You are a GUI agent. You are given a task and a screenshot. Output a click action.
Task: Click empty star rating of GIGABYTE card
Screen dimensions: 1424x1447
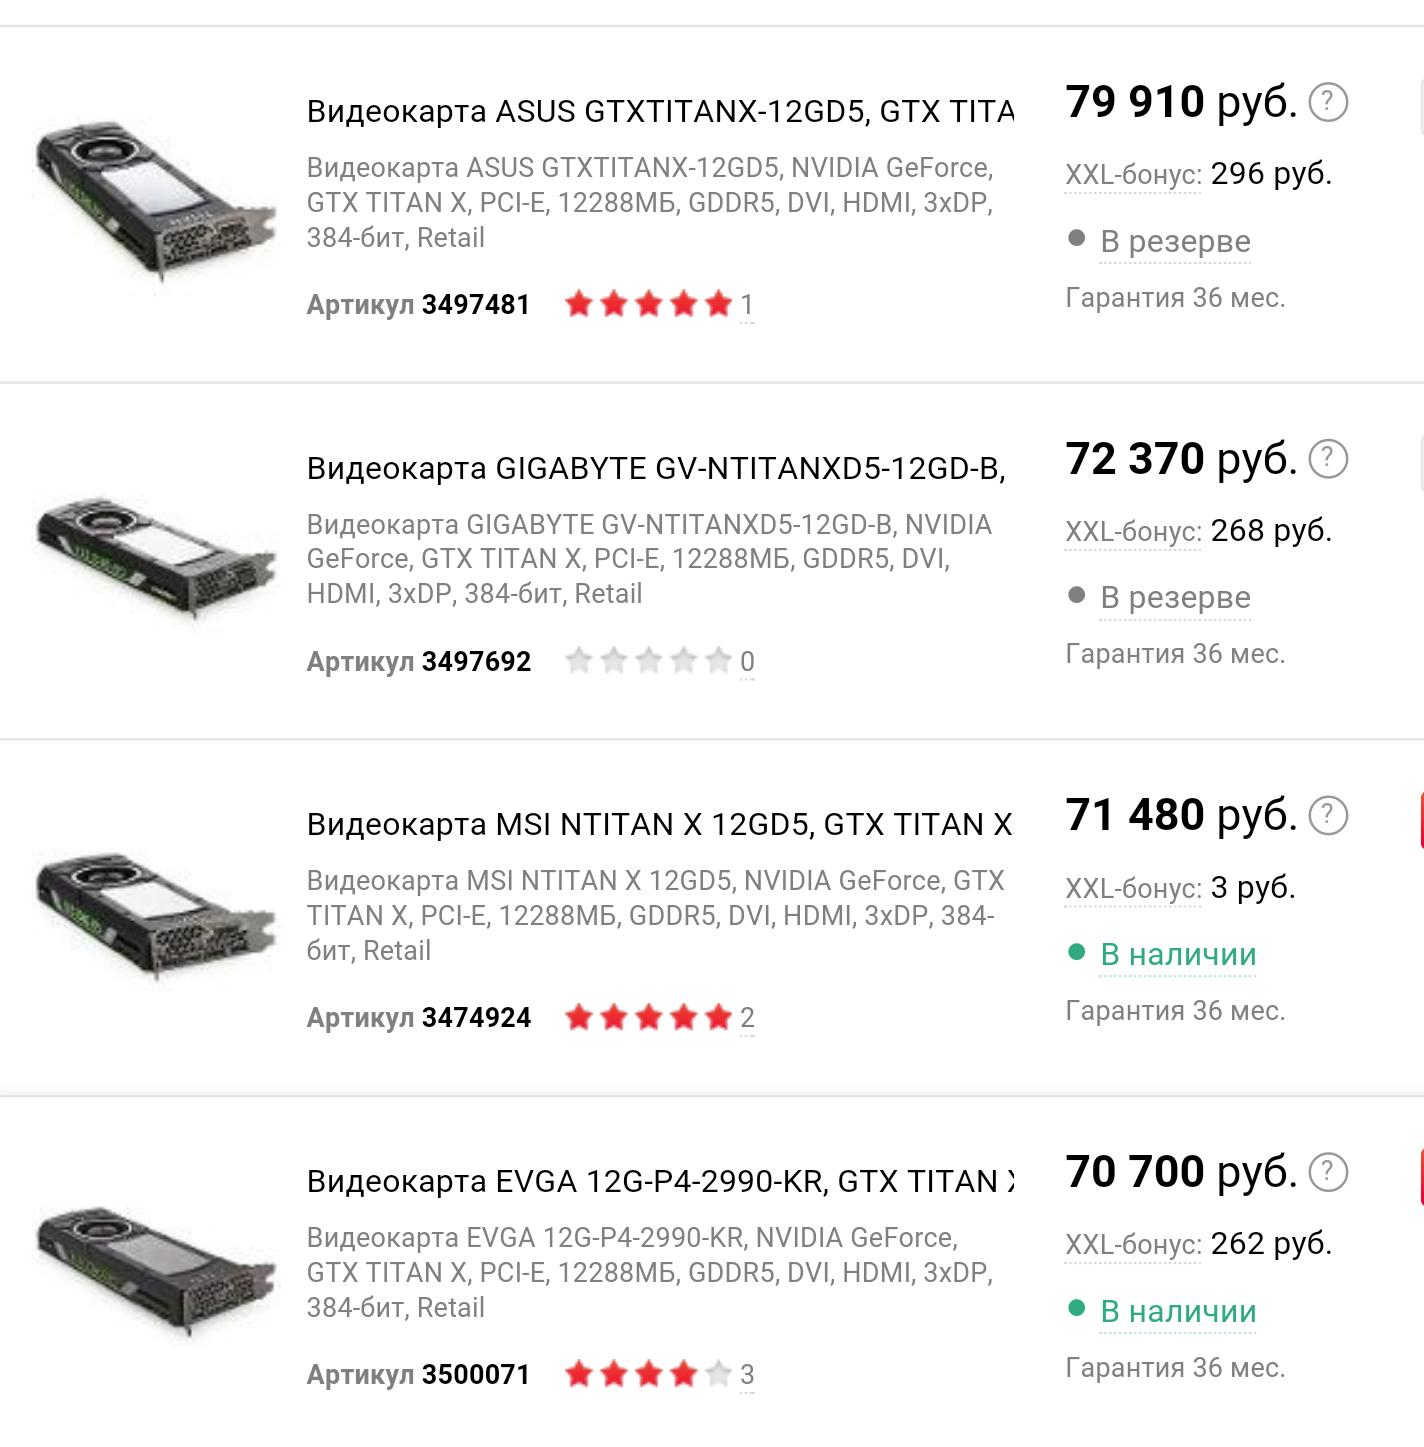click(649, 661)
